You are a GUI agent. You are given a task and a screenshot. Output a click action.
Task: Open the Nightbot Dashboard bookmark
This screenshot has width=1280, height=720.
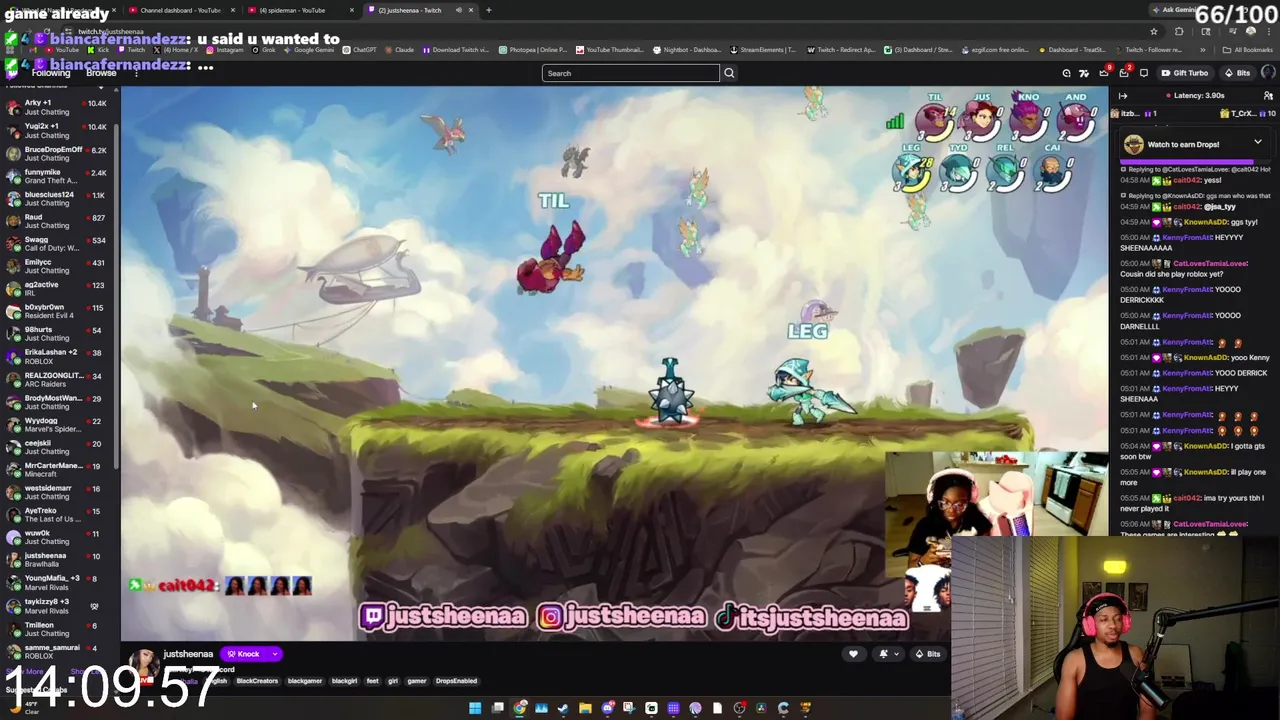687,50
